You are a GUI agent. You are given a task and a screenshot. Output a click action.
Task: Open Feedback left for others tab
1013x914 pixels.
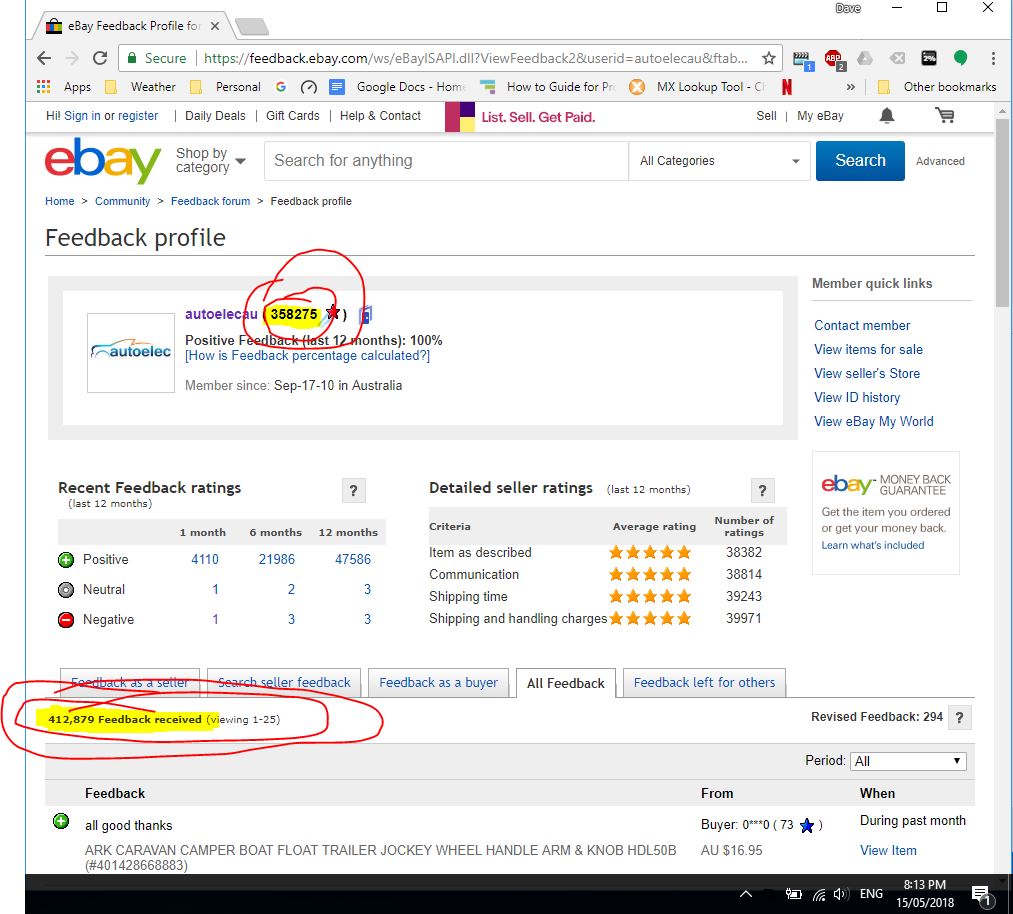point(704,683)
